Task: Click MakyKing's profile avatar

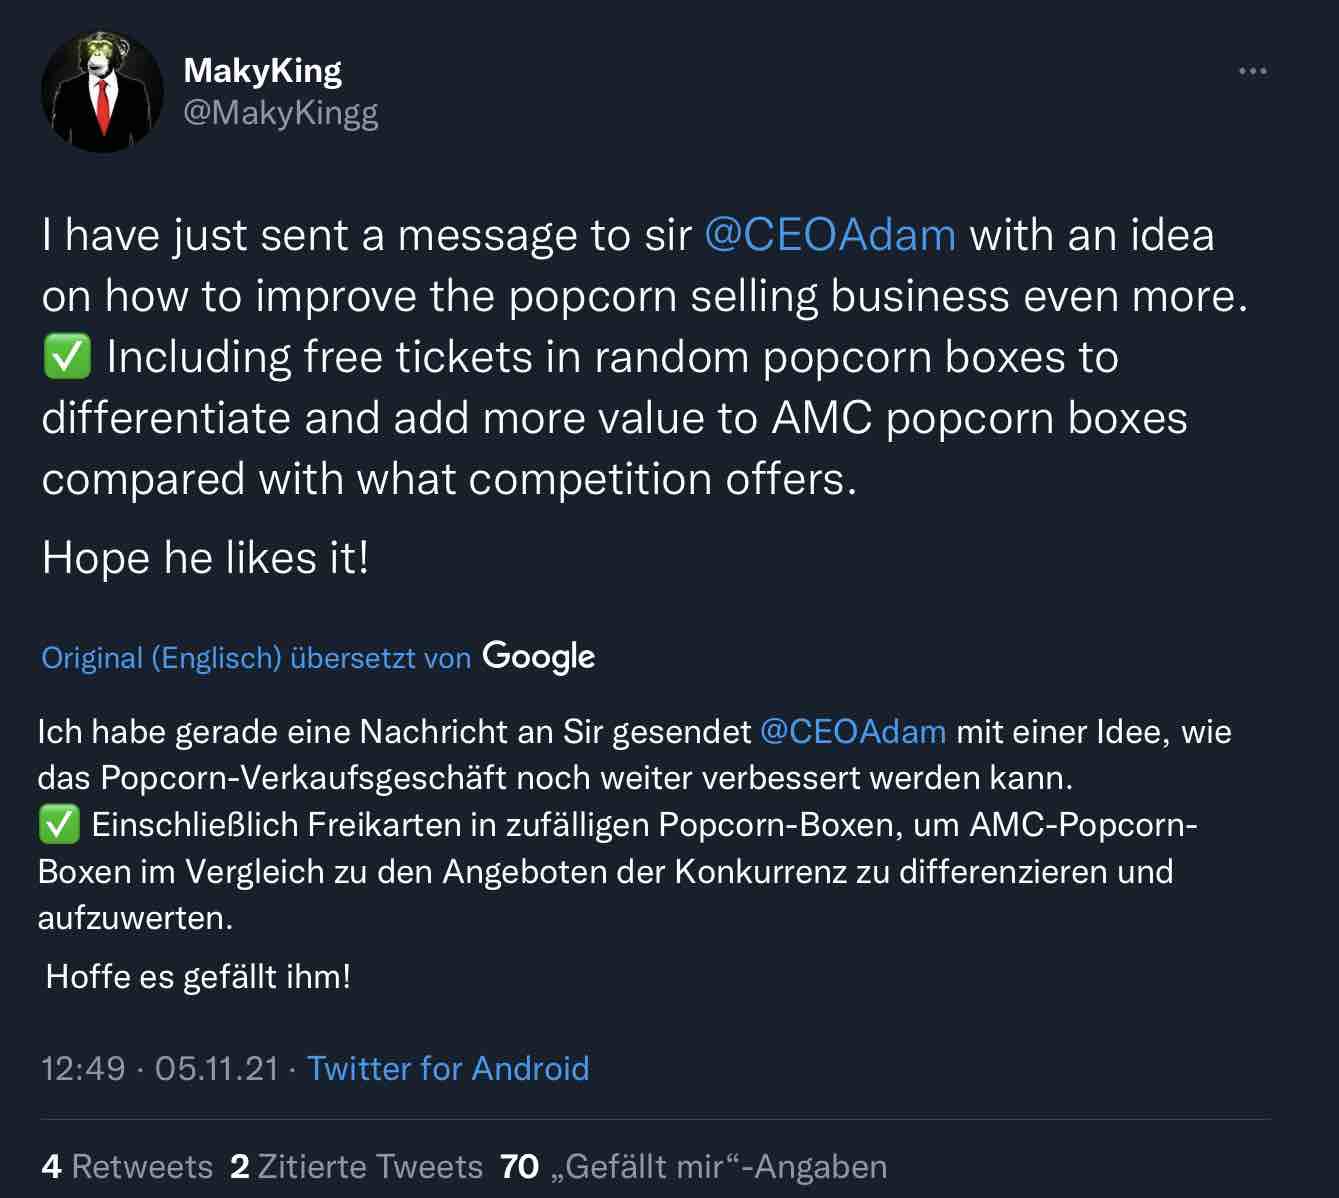Action: click(103, 91)
